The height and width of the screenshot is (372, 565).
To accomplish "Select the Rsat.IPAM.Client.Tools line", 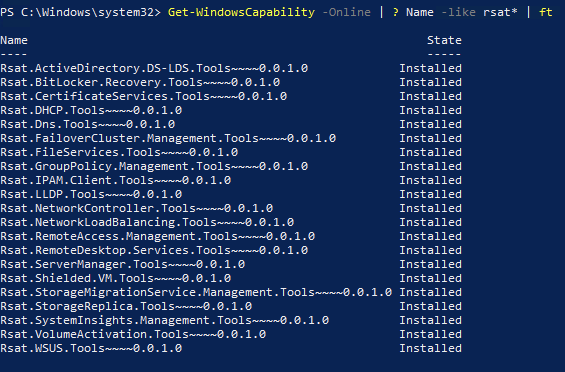I will (x=116, y=180).
